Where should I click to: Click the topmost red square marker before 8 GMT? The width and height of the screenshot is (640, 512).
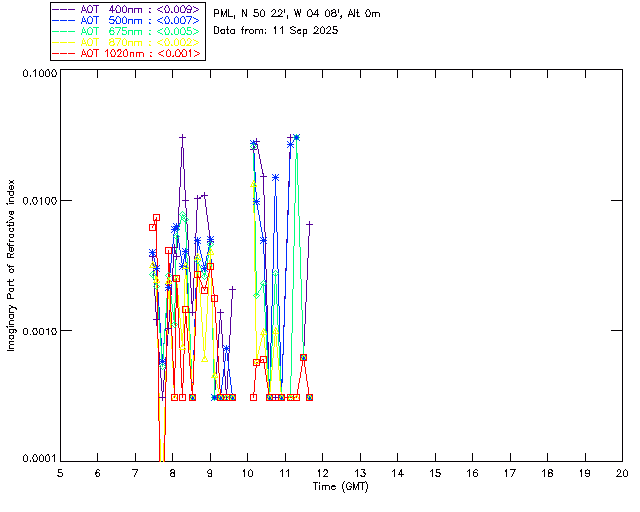tap(157, 217)
